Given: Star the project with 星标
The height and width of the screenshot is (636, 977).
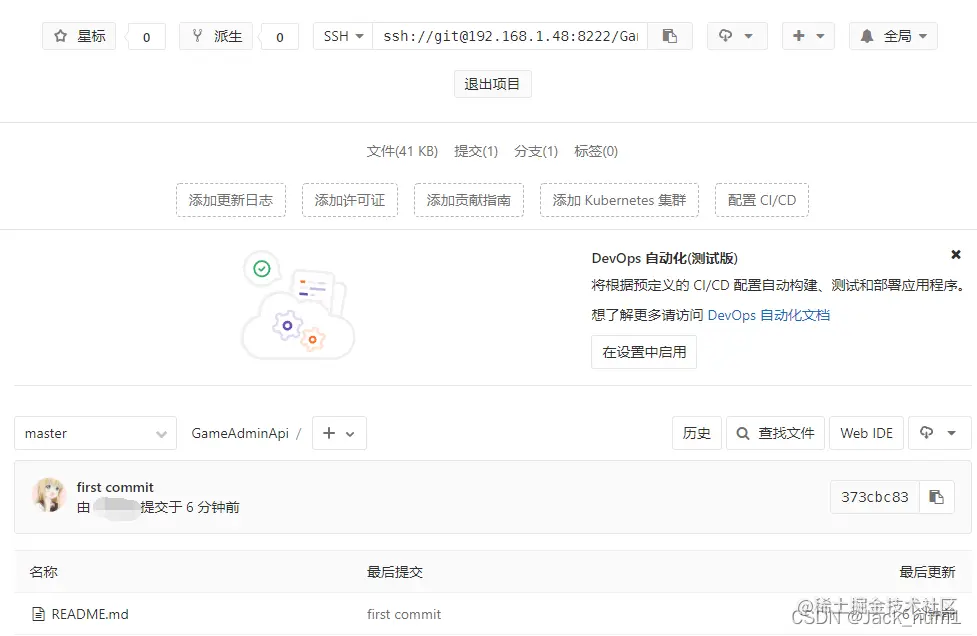Looking at the screenshot, I should 78,36.
